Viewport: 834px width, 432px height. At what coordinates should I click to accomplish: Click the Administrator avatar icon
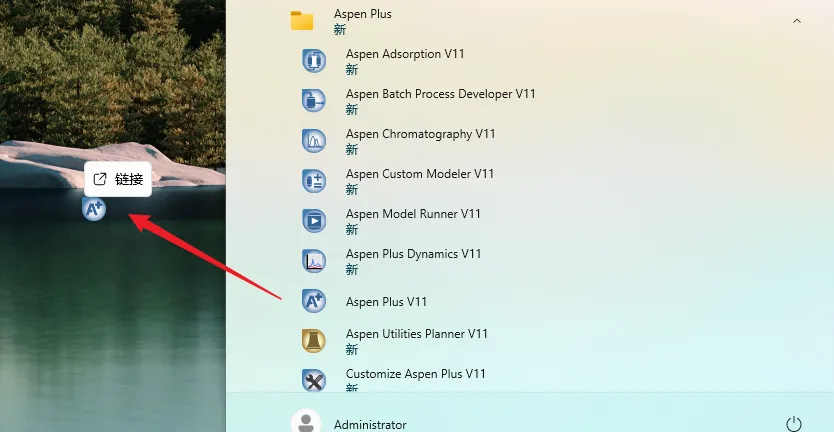(x=306, y=421)
